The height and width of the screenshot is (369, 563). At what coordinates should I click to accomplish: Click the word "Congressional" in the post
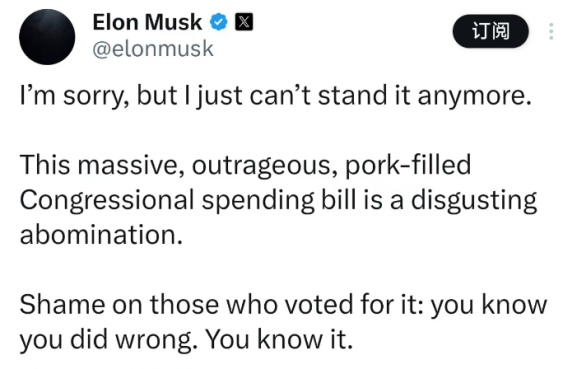click(107, 200)
